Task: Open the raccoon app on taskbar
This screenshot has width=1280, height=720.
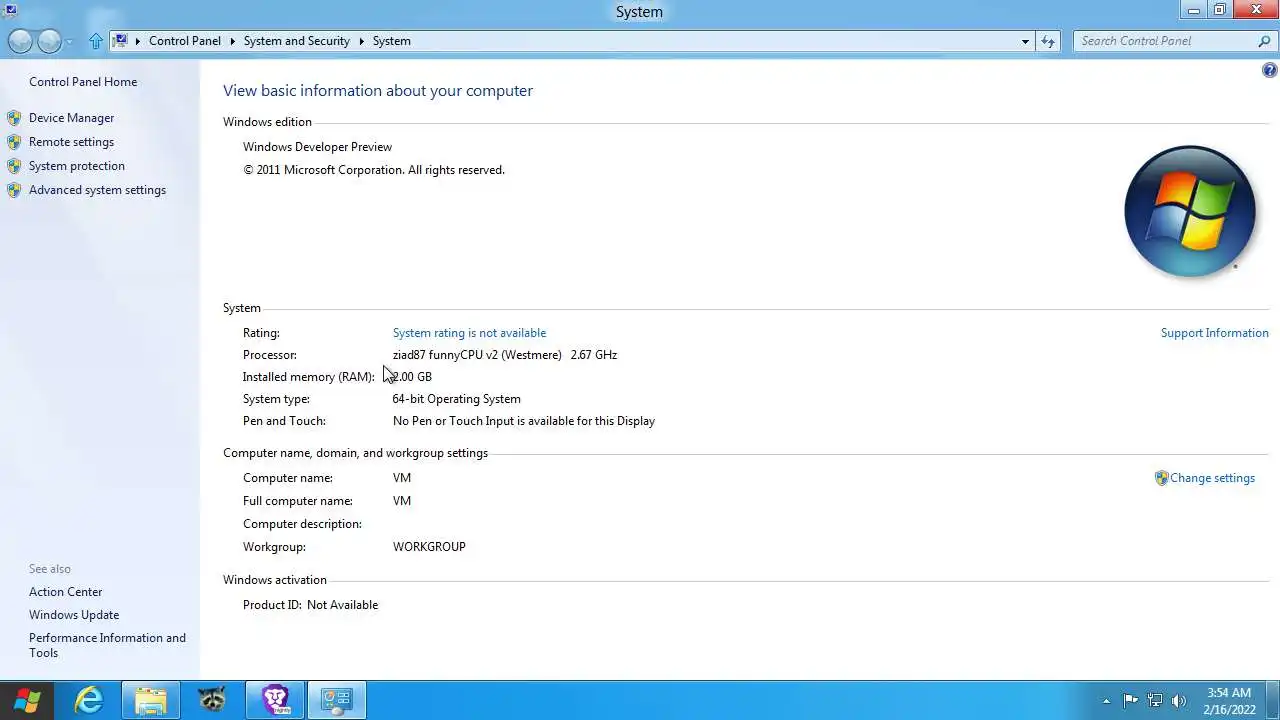Action: (x=212, y=699)
